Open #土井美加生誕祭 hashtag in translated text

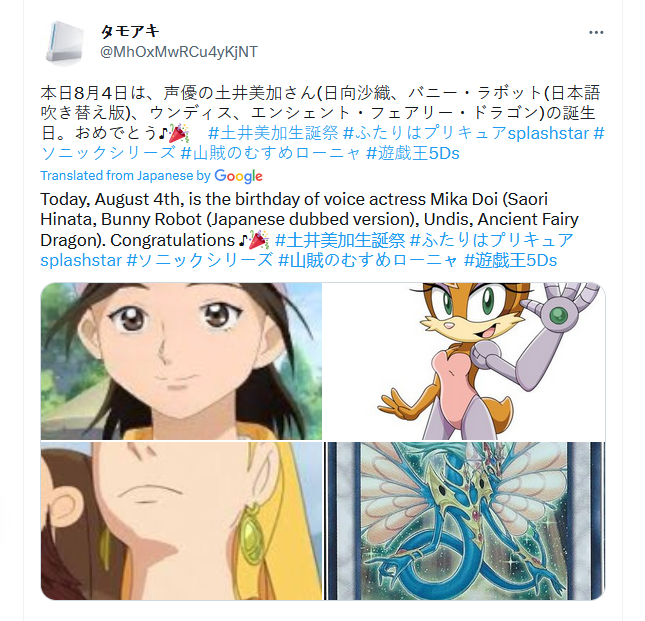click(x=340, y=240)
